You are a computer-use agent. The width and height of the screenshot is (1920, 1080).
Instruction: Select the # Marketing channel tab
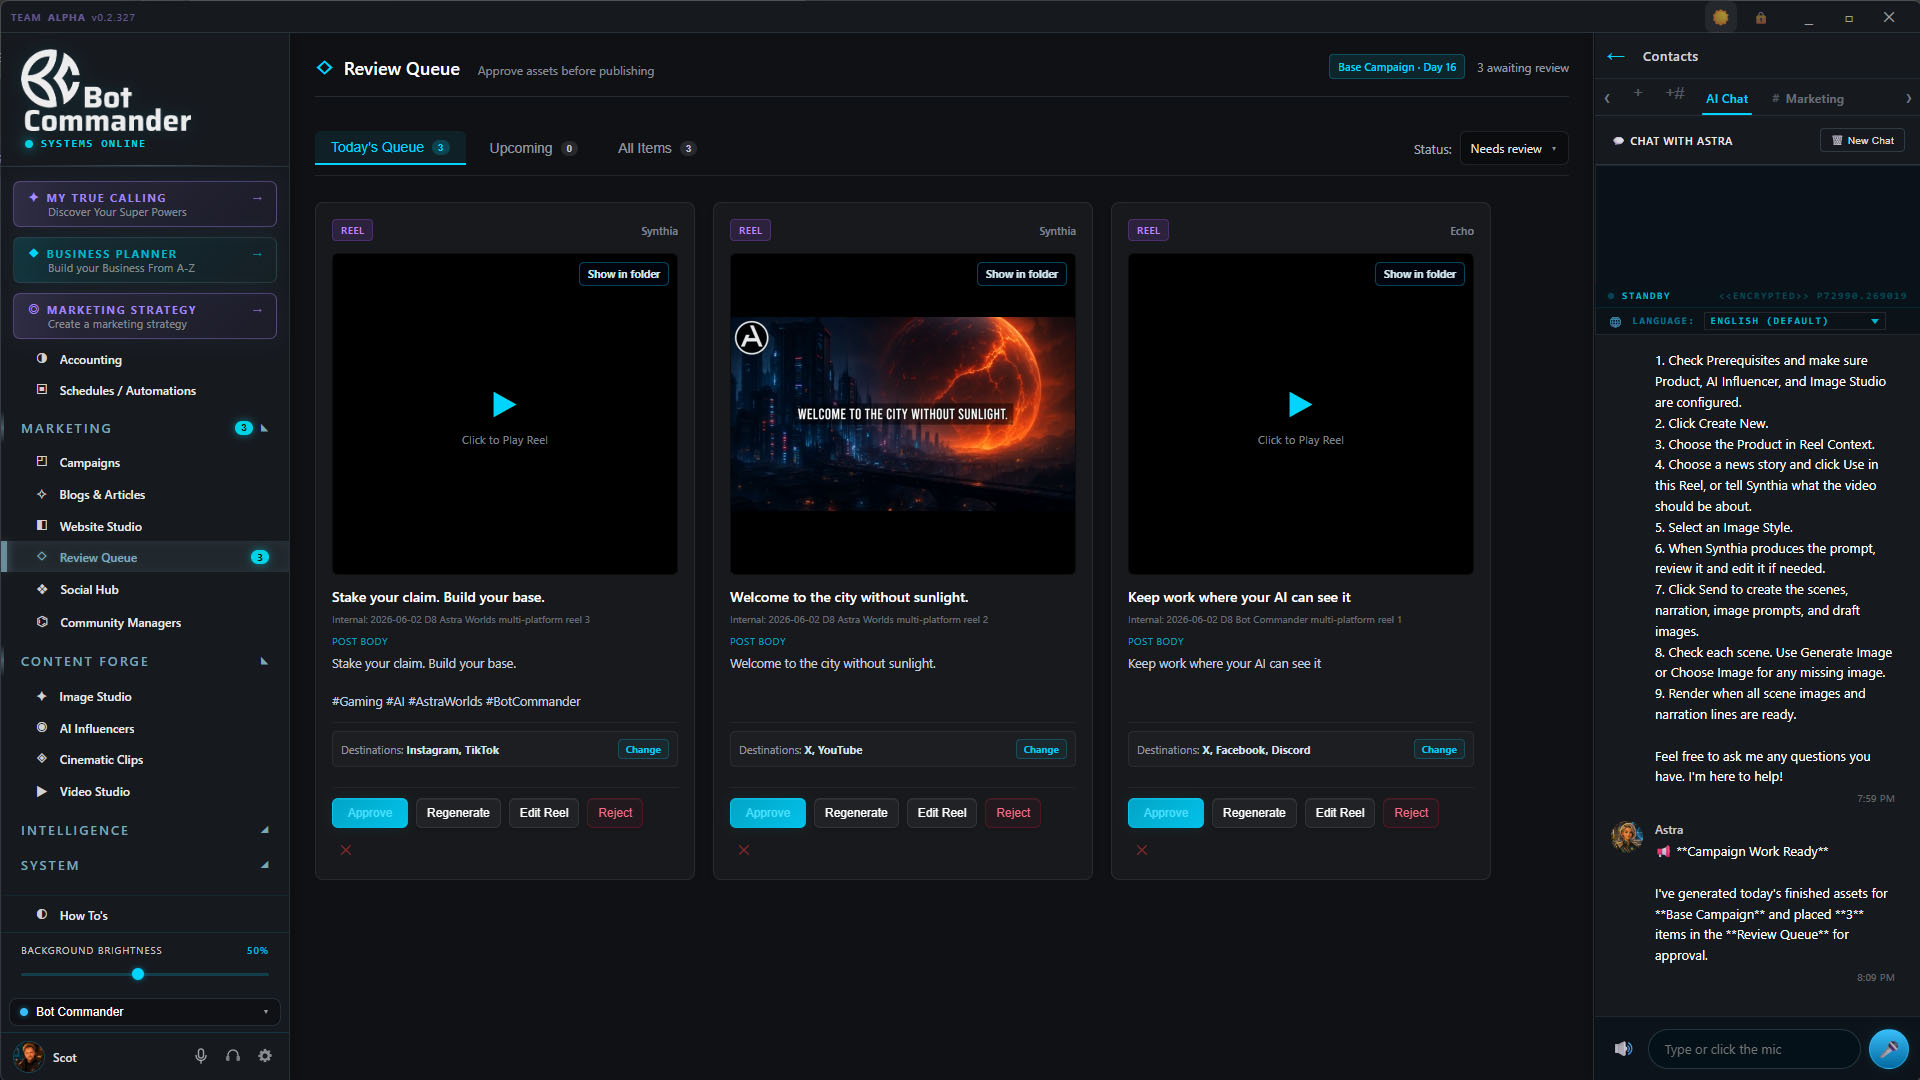1808,99
